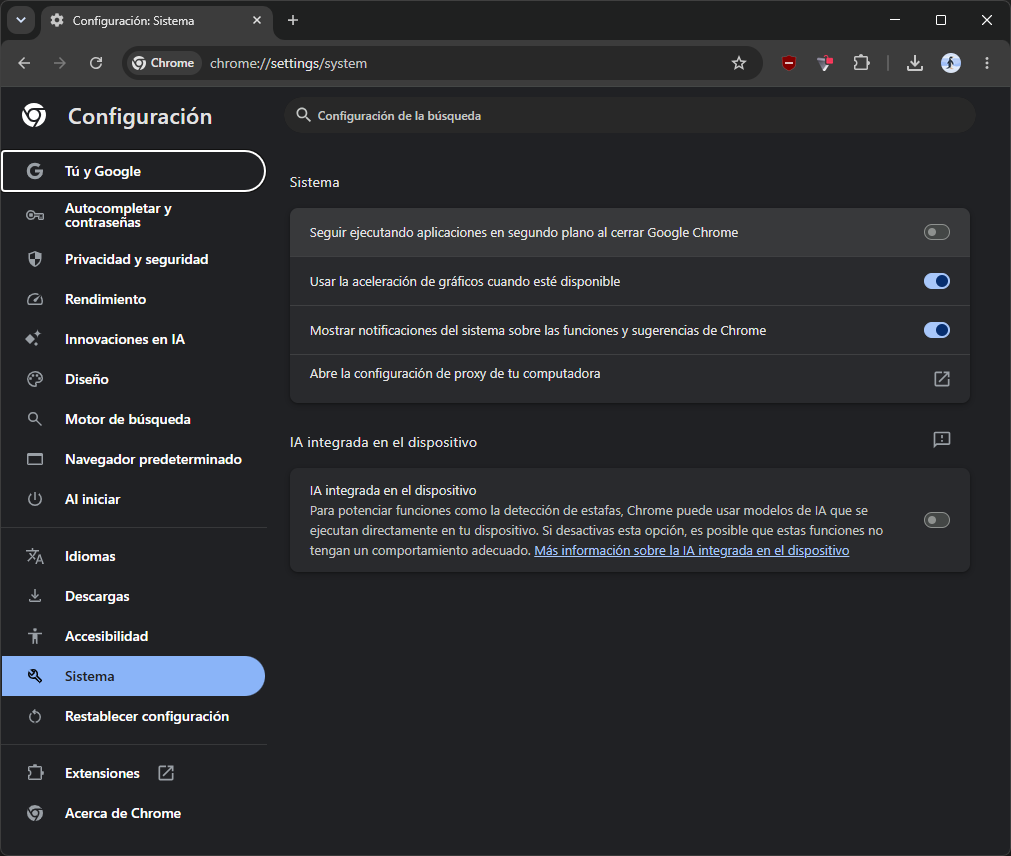Click the palette icon for Diseño

coord(35,379)
